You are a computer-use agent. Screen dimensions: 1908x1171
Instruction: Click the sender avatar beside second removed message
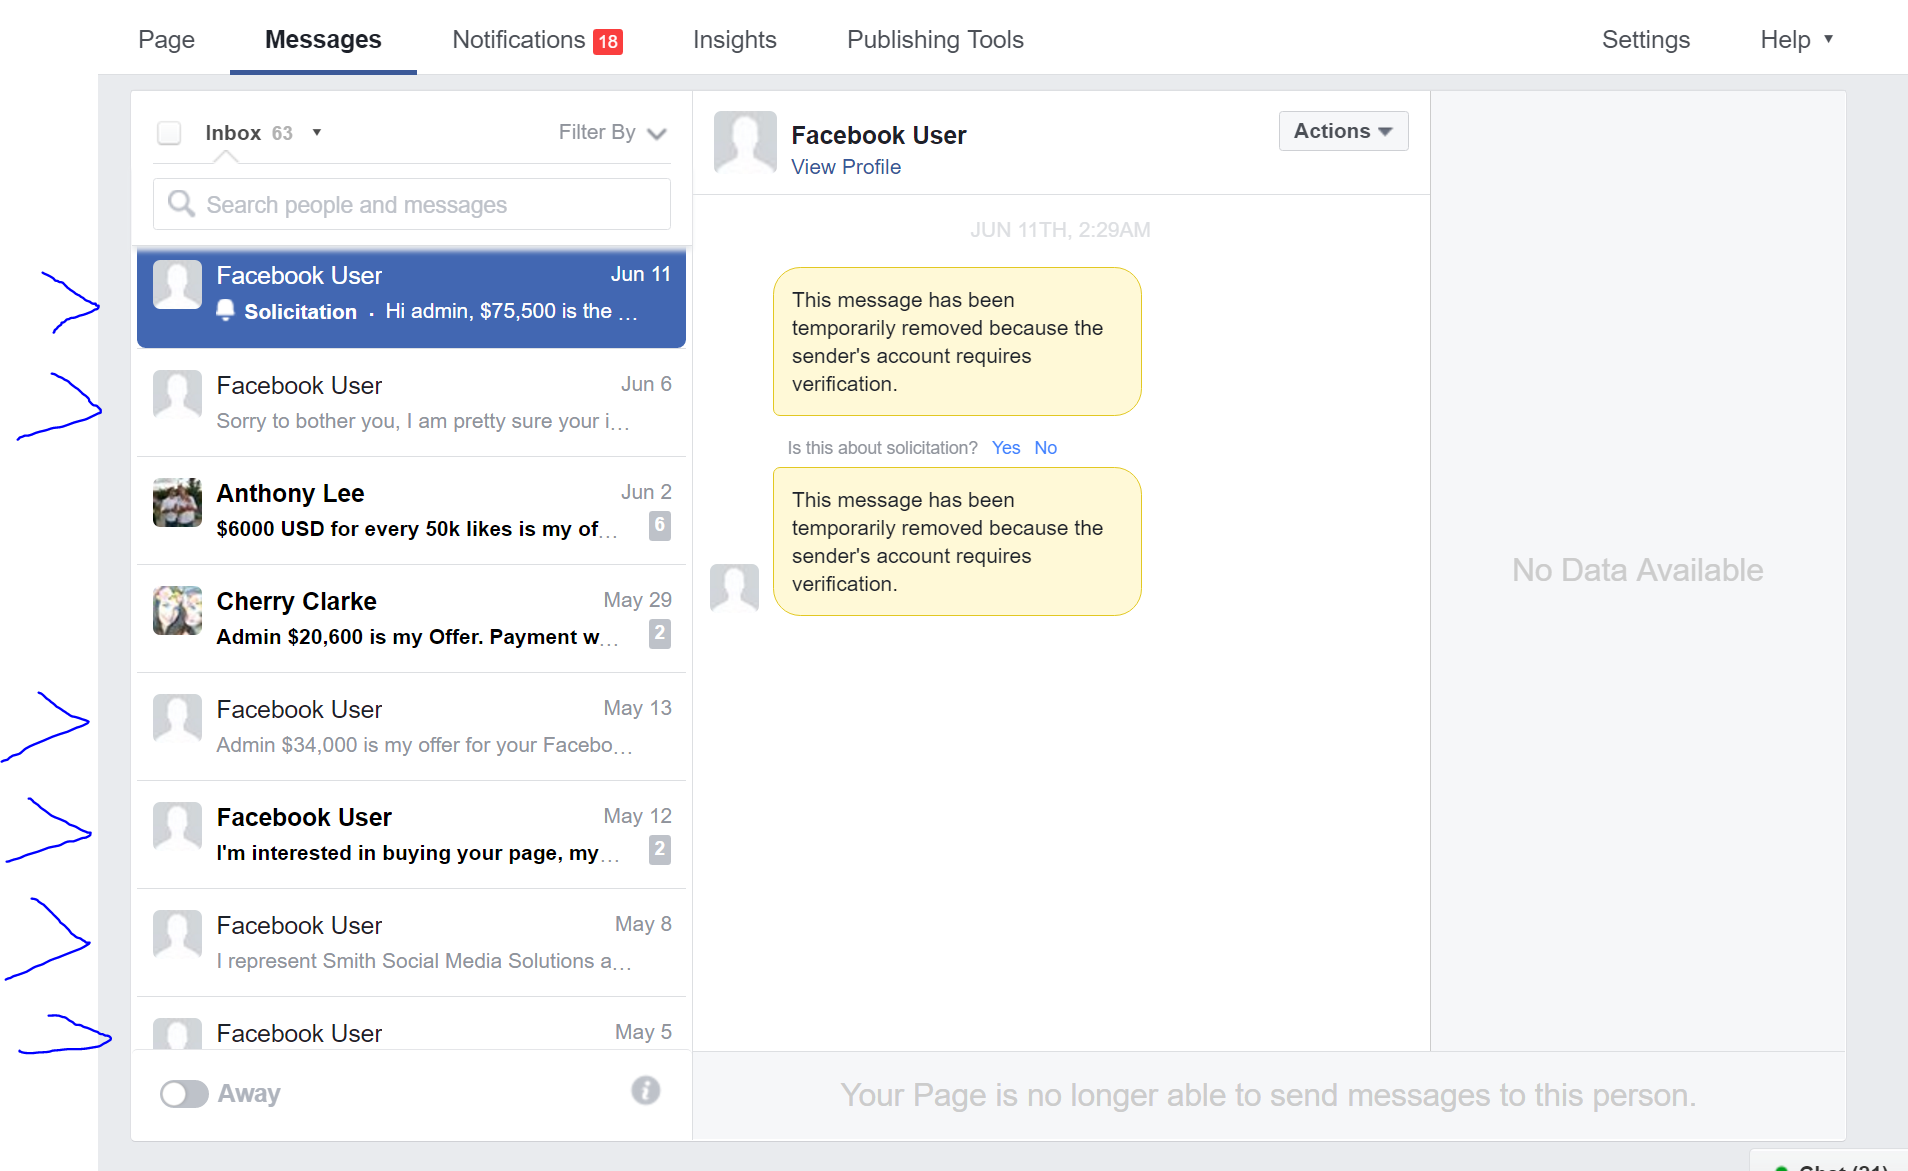735,588
